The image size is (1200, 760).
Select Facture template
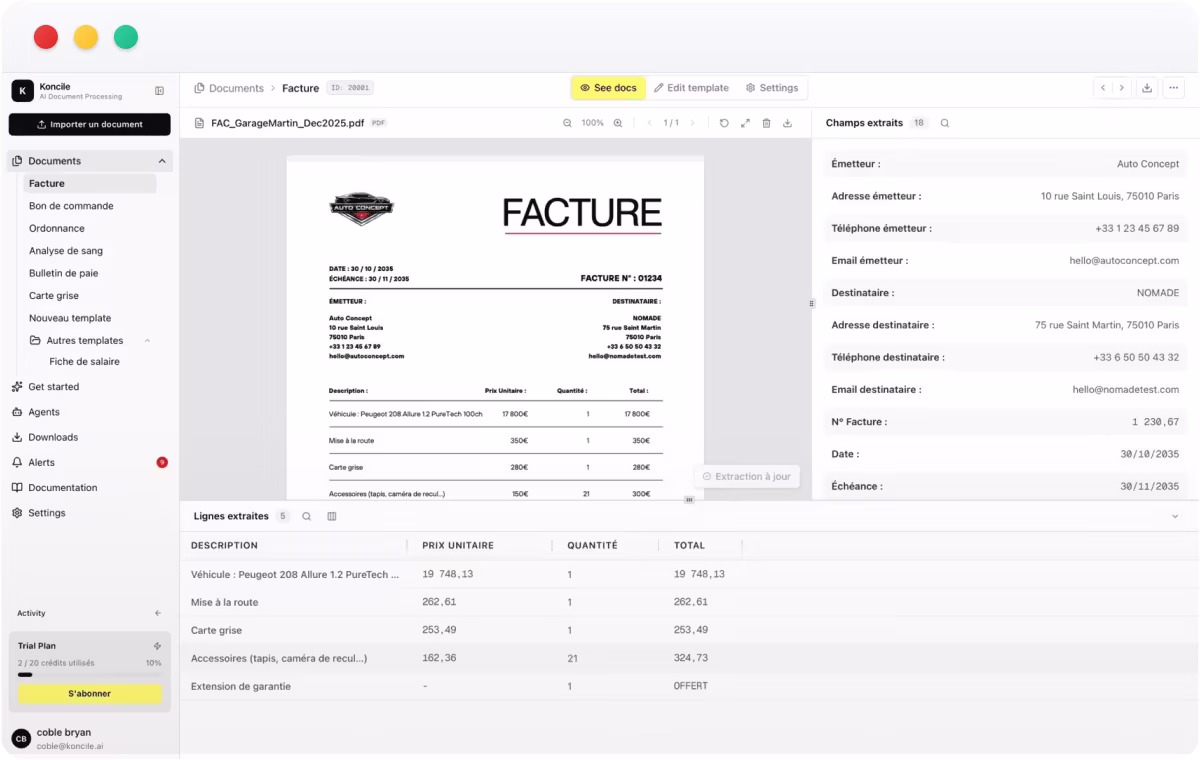(90, 184)
